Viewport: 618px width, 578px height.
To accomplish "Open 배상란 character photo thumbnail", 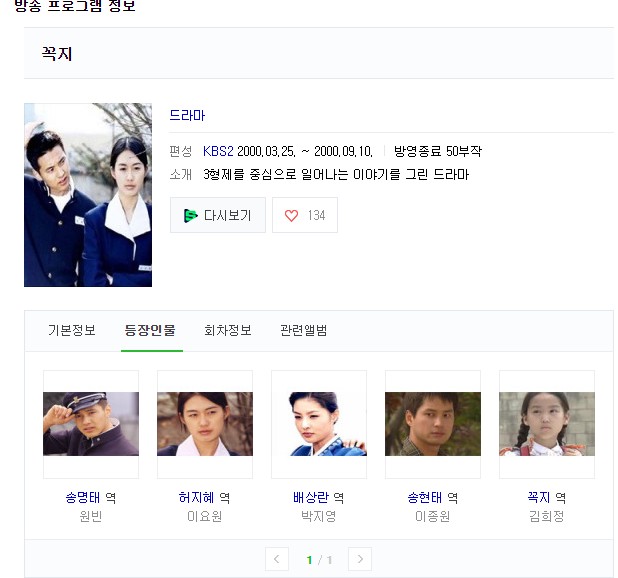I will (319, 424).
